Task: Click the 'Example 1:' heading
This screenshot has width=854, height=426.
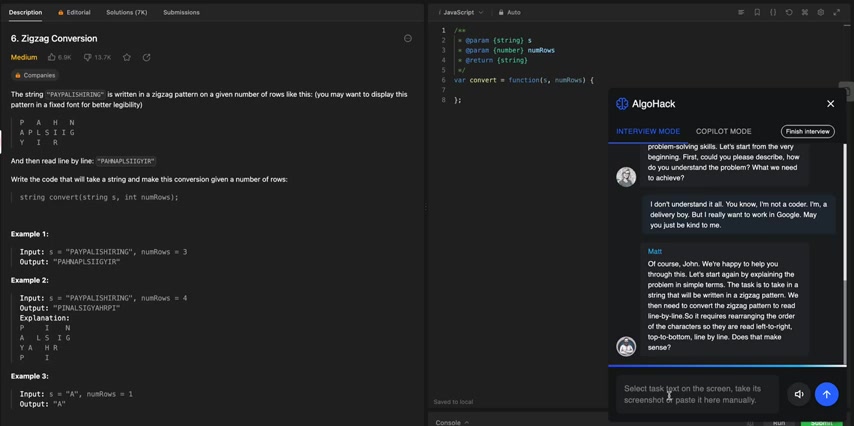Action: [x=30, y=234]
